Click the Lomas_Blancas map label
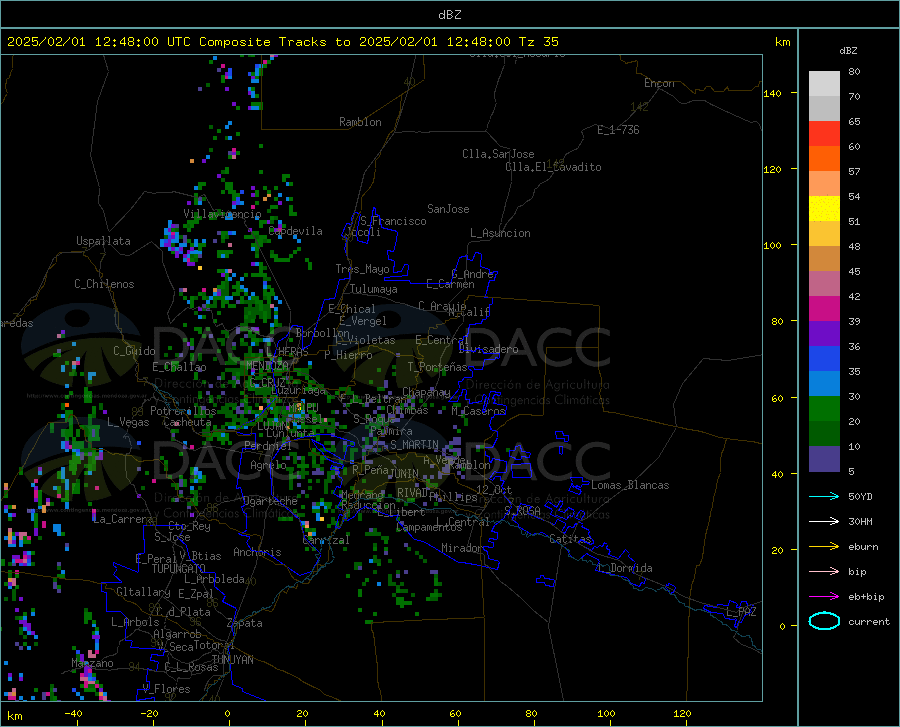 tap(630, 485)
